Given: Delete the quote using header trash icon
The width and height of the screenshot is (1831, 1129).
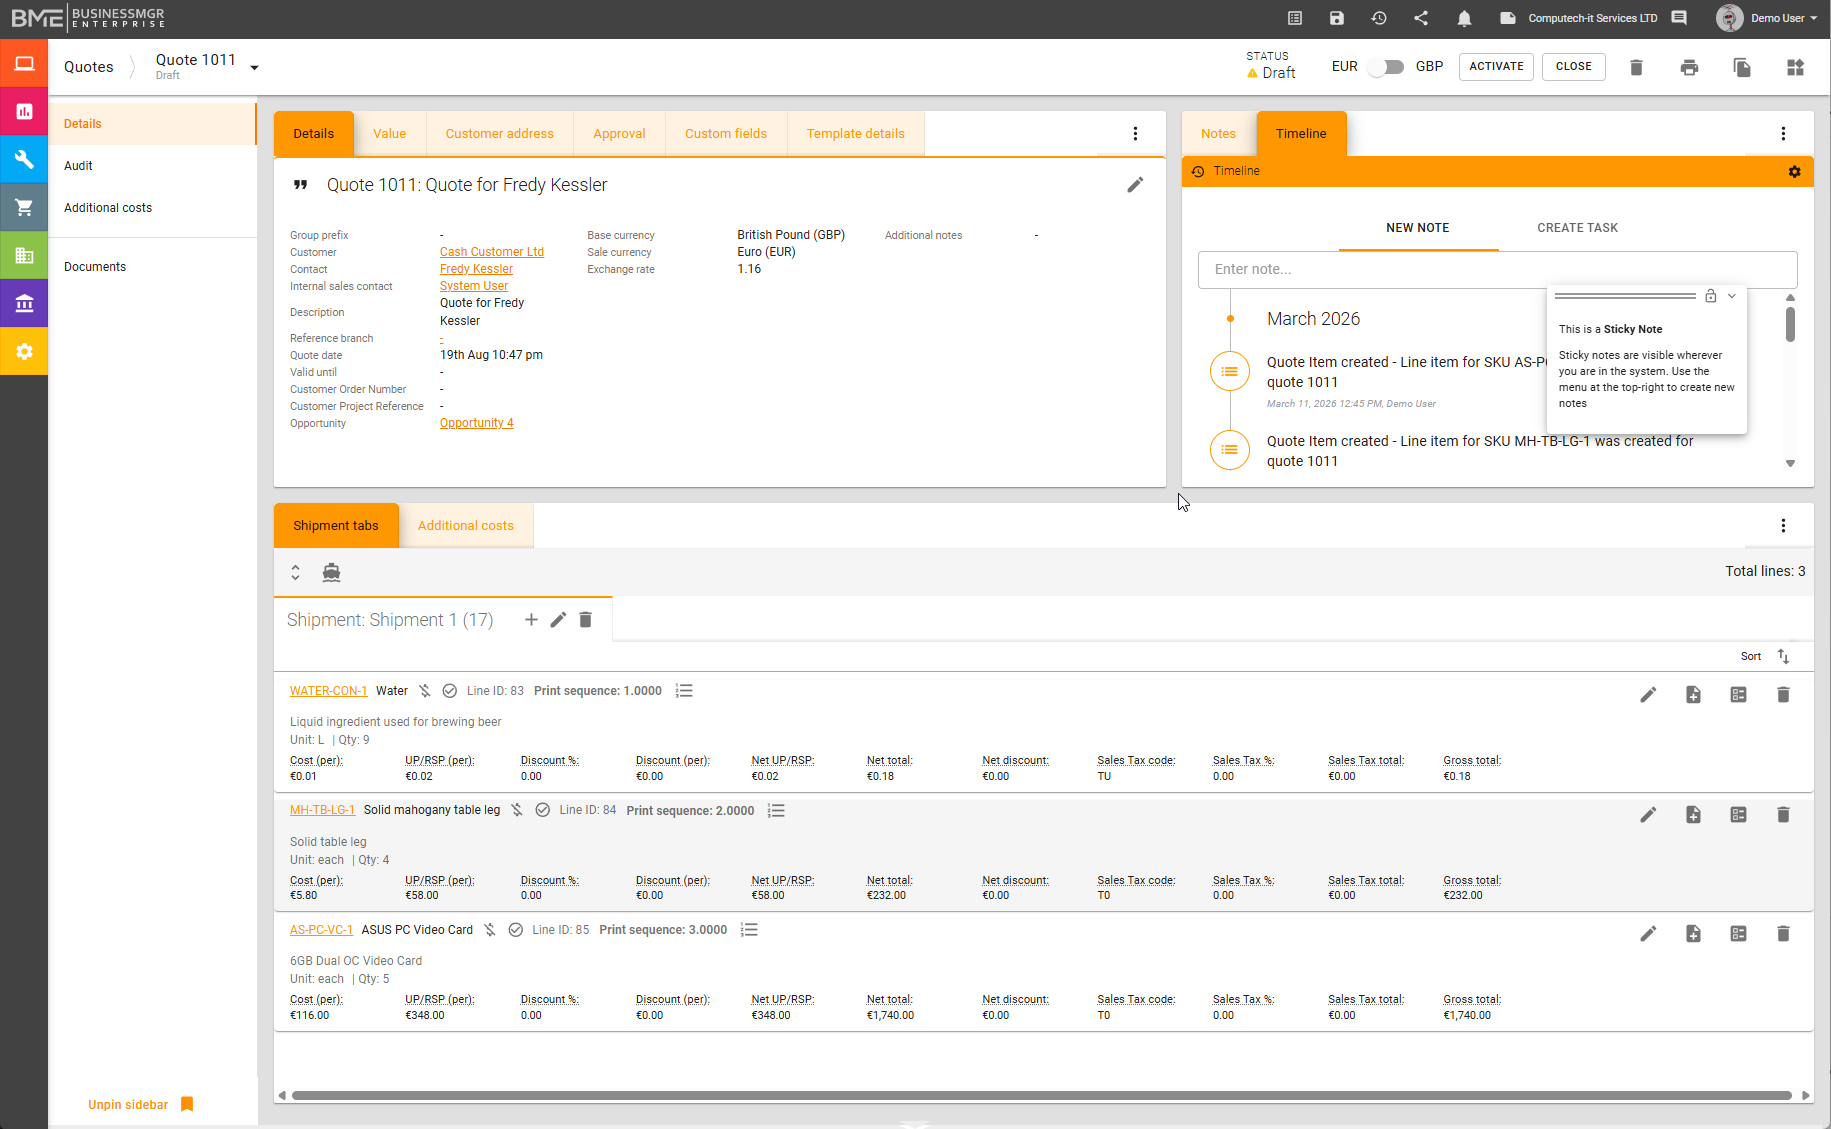Looking at the screenshot, I should [x=1636, y=67].
